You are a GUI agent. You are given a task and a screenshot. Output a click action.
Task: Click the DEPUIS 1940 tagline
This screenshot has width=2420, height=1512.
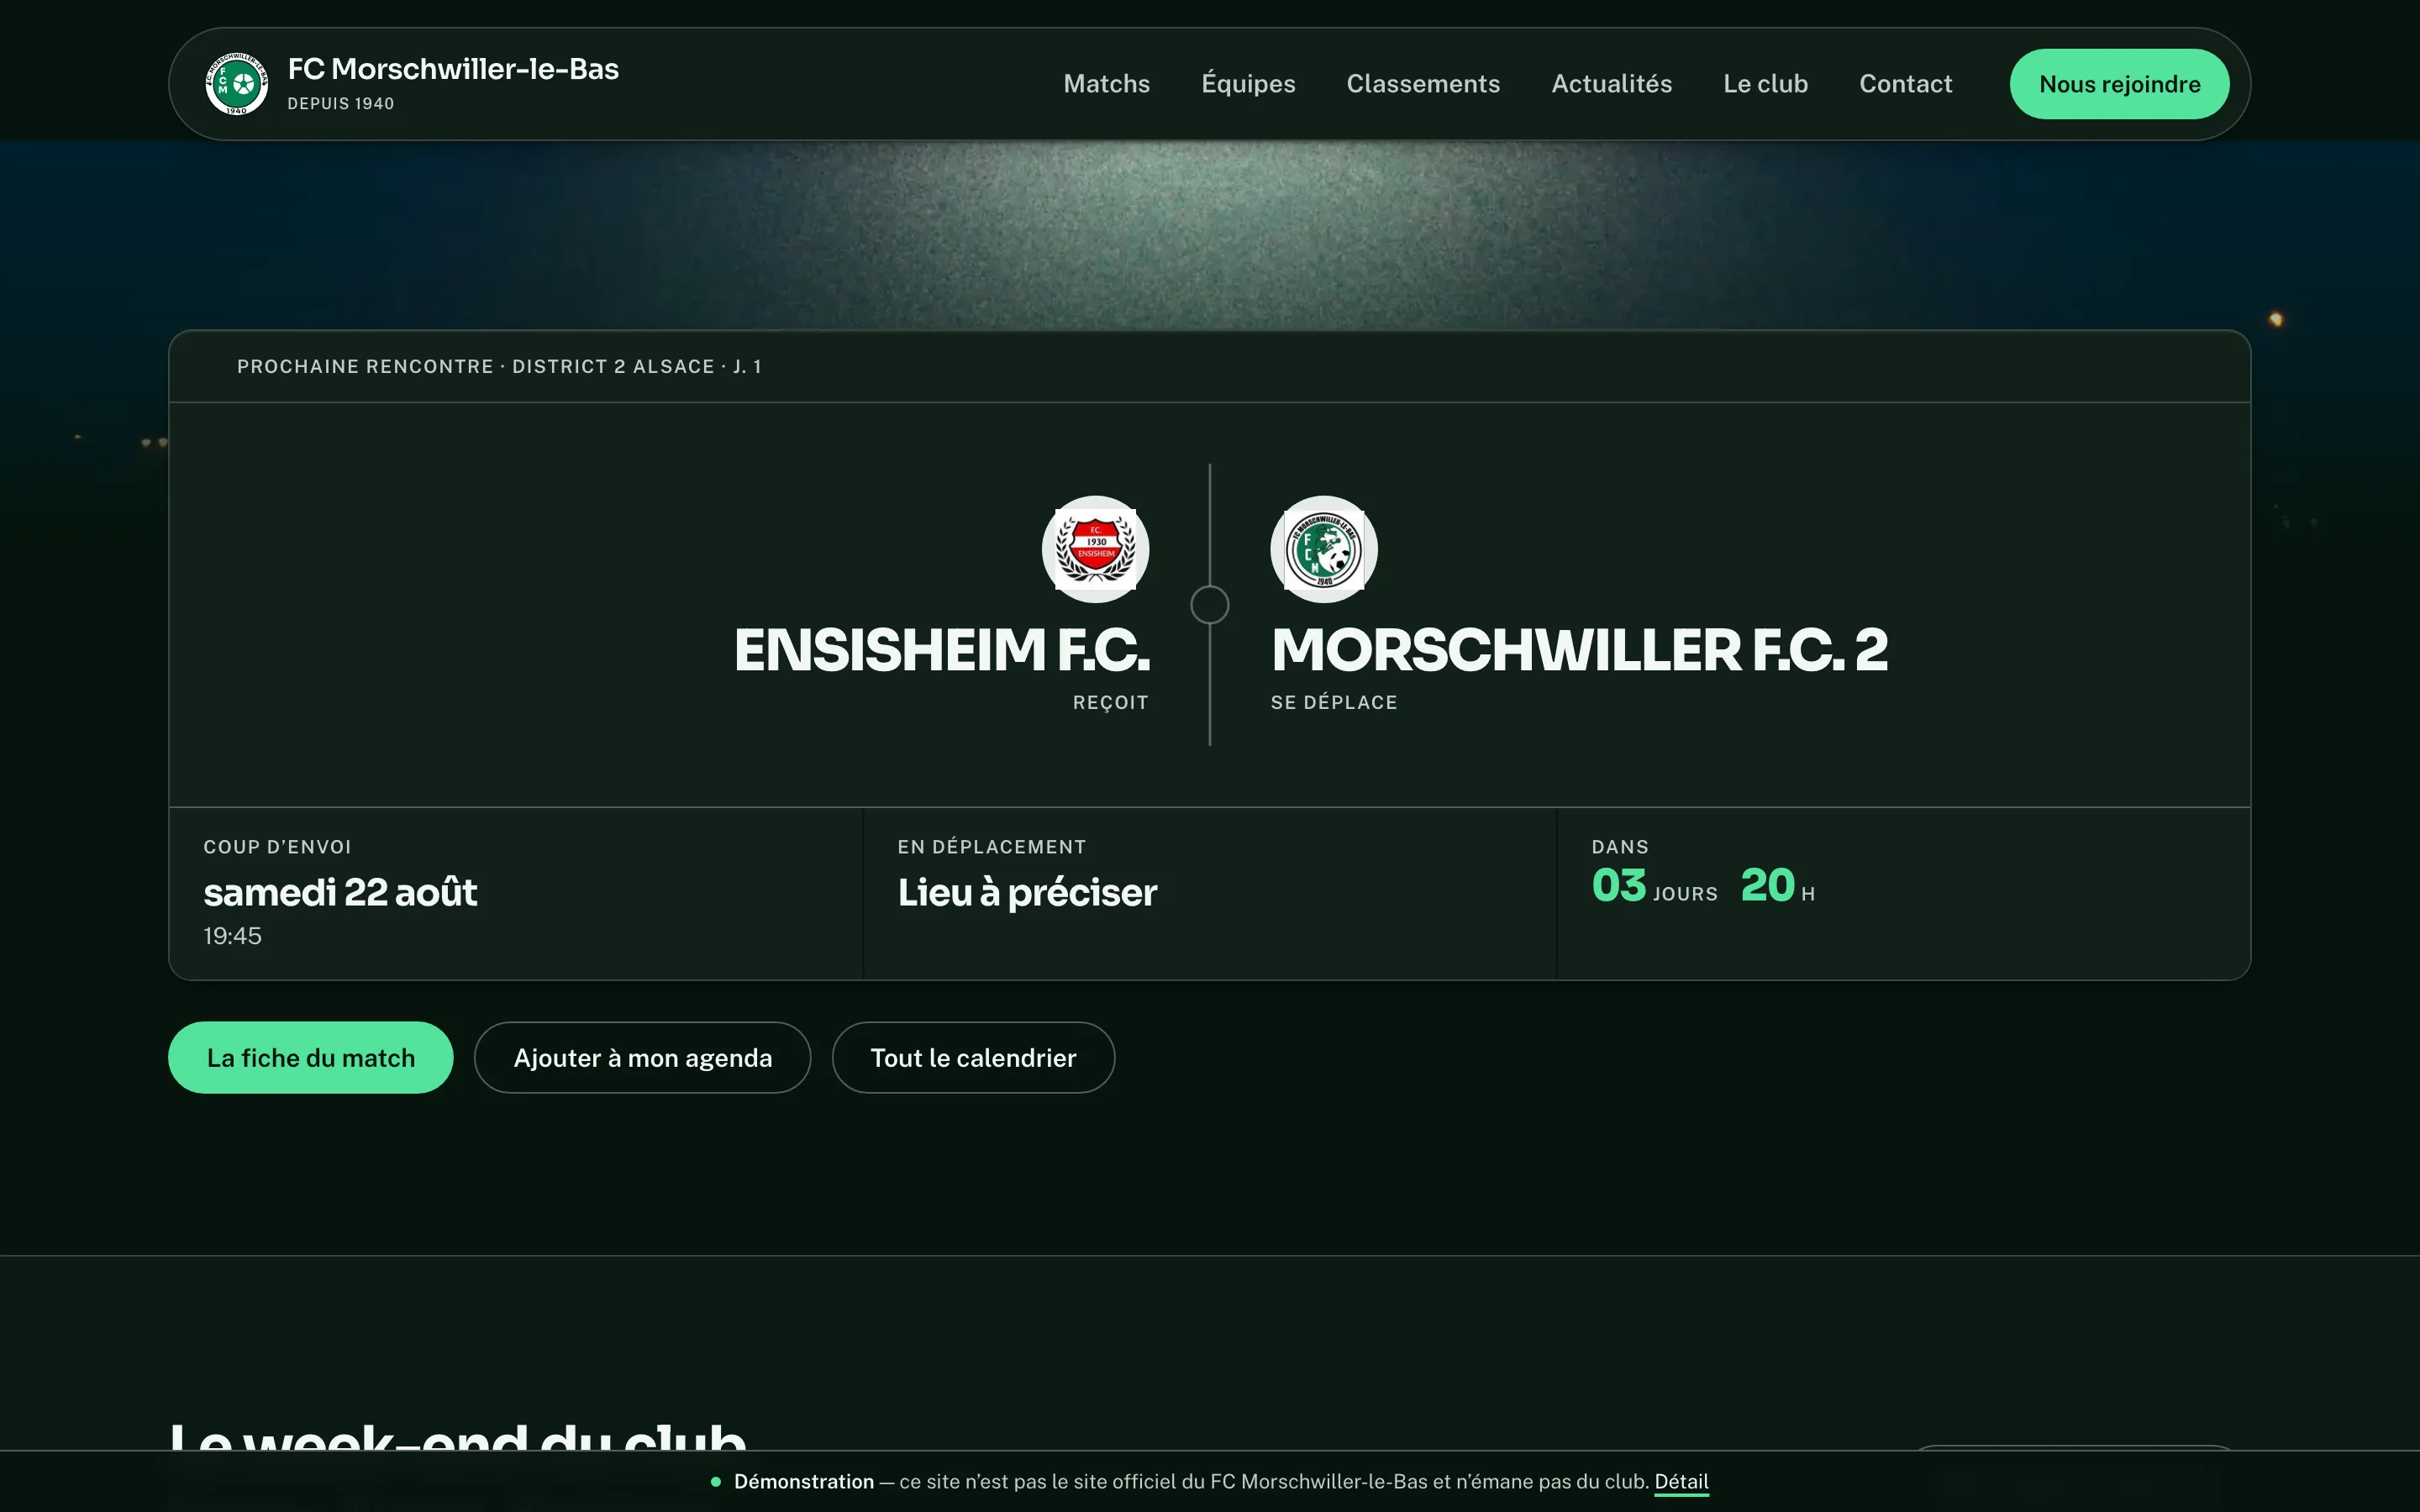341,104
